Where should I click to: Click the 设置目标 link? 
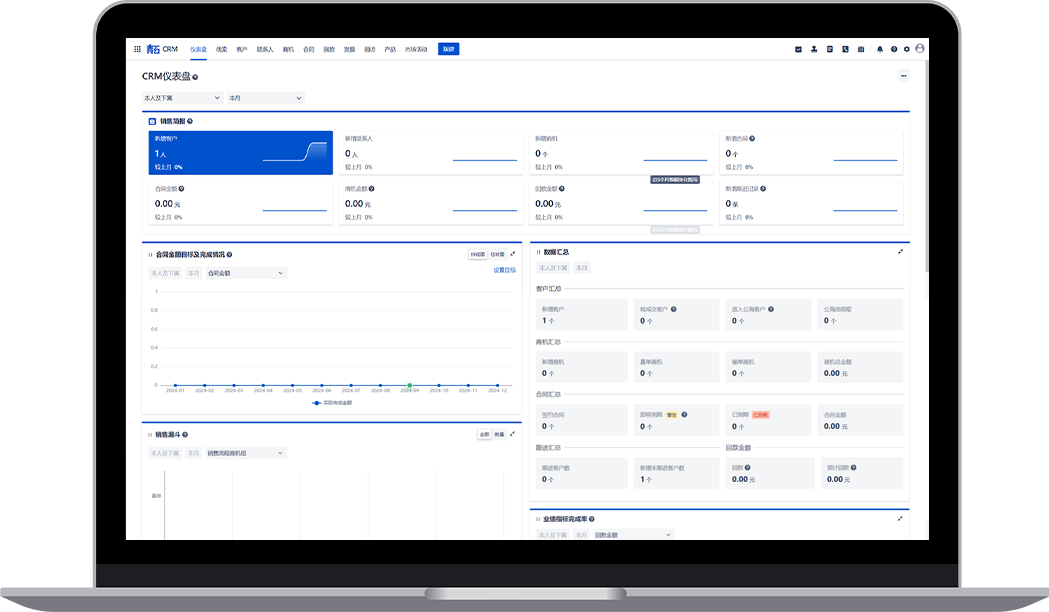(504, 270)
